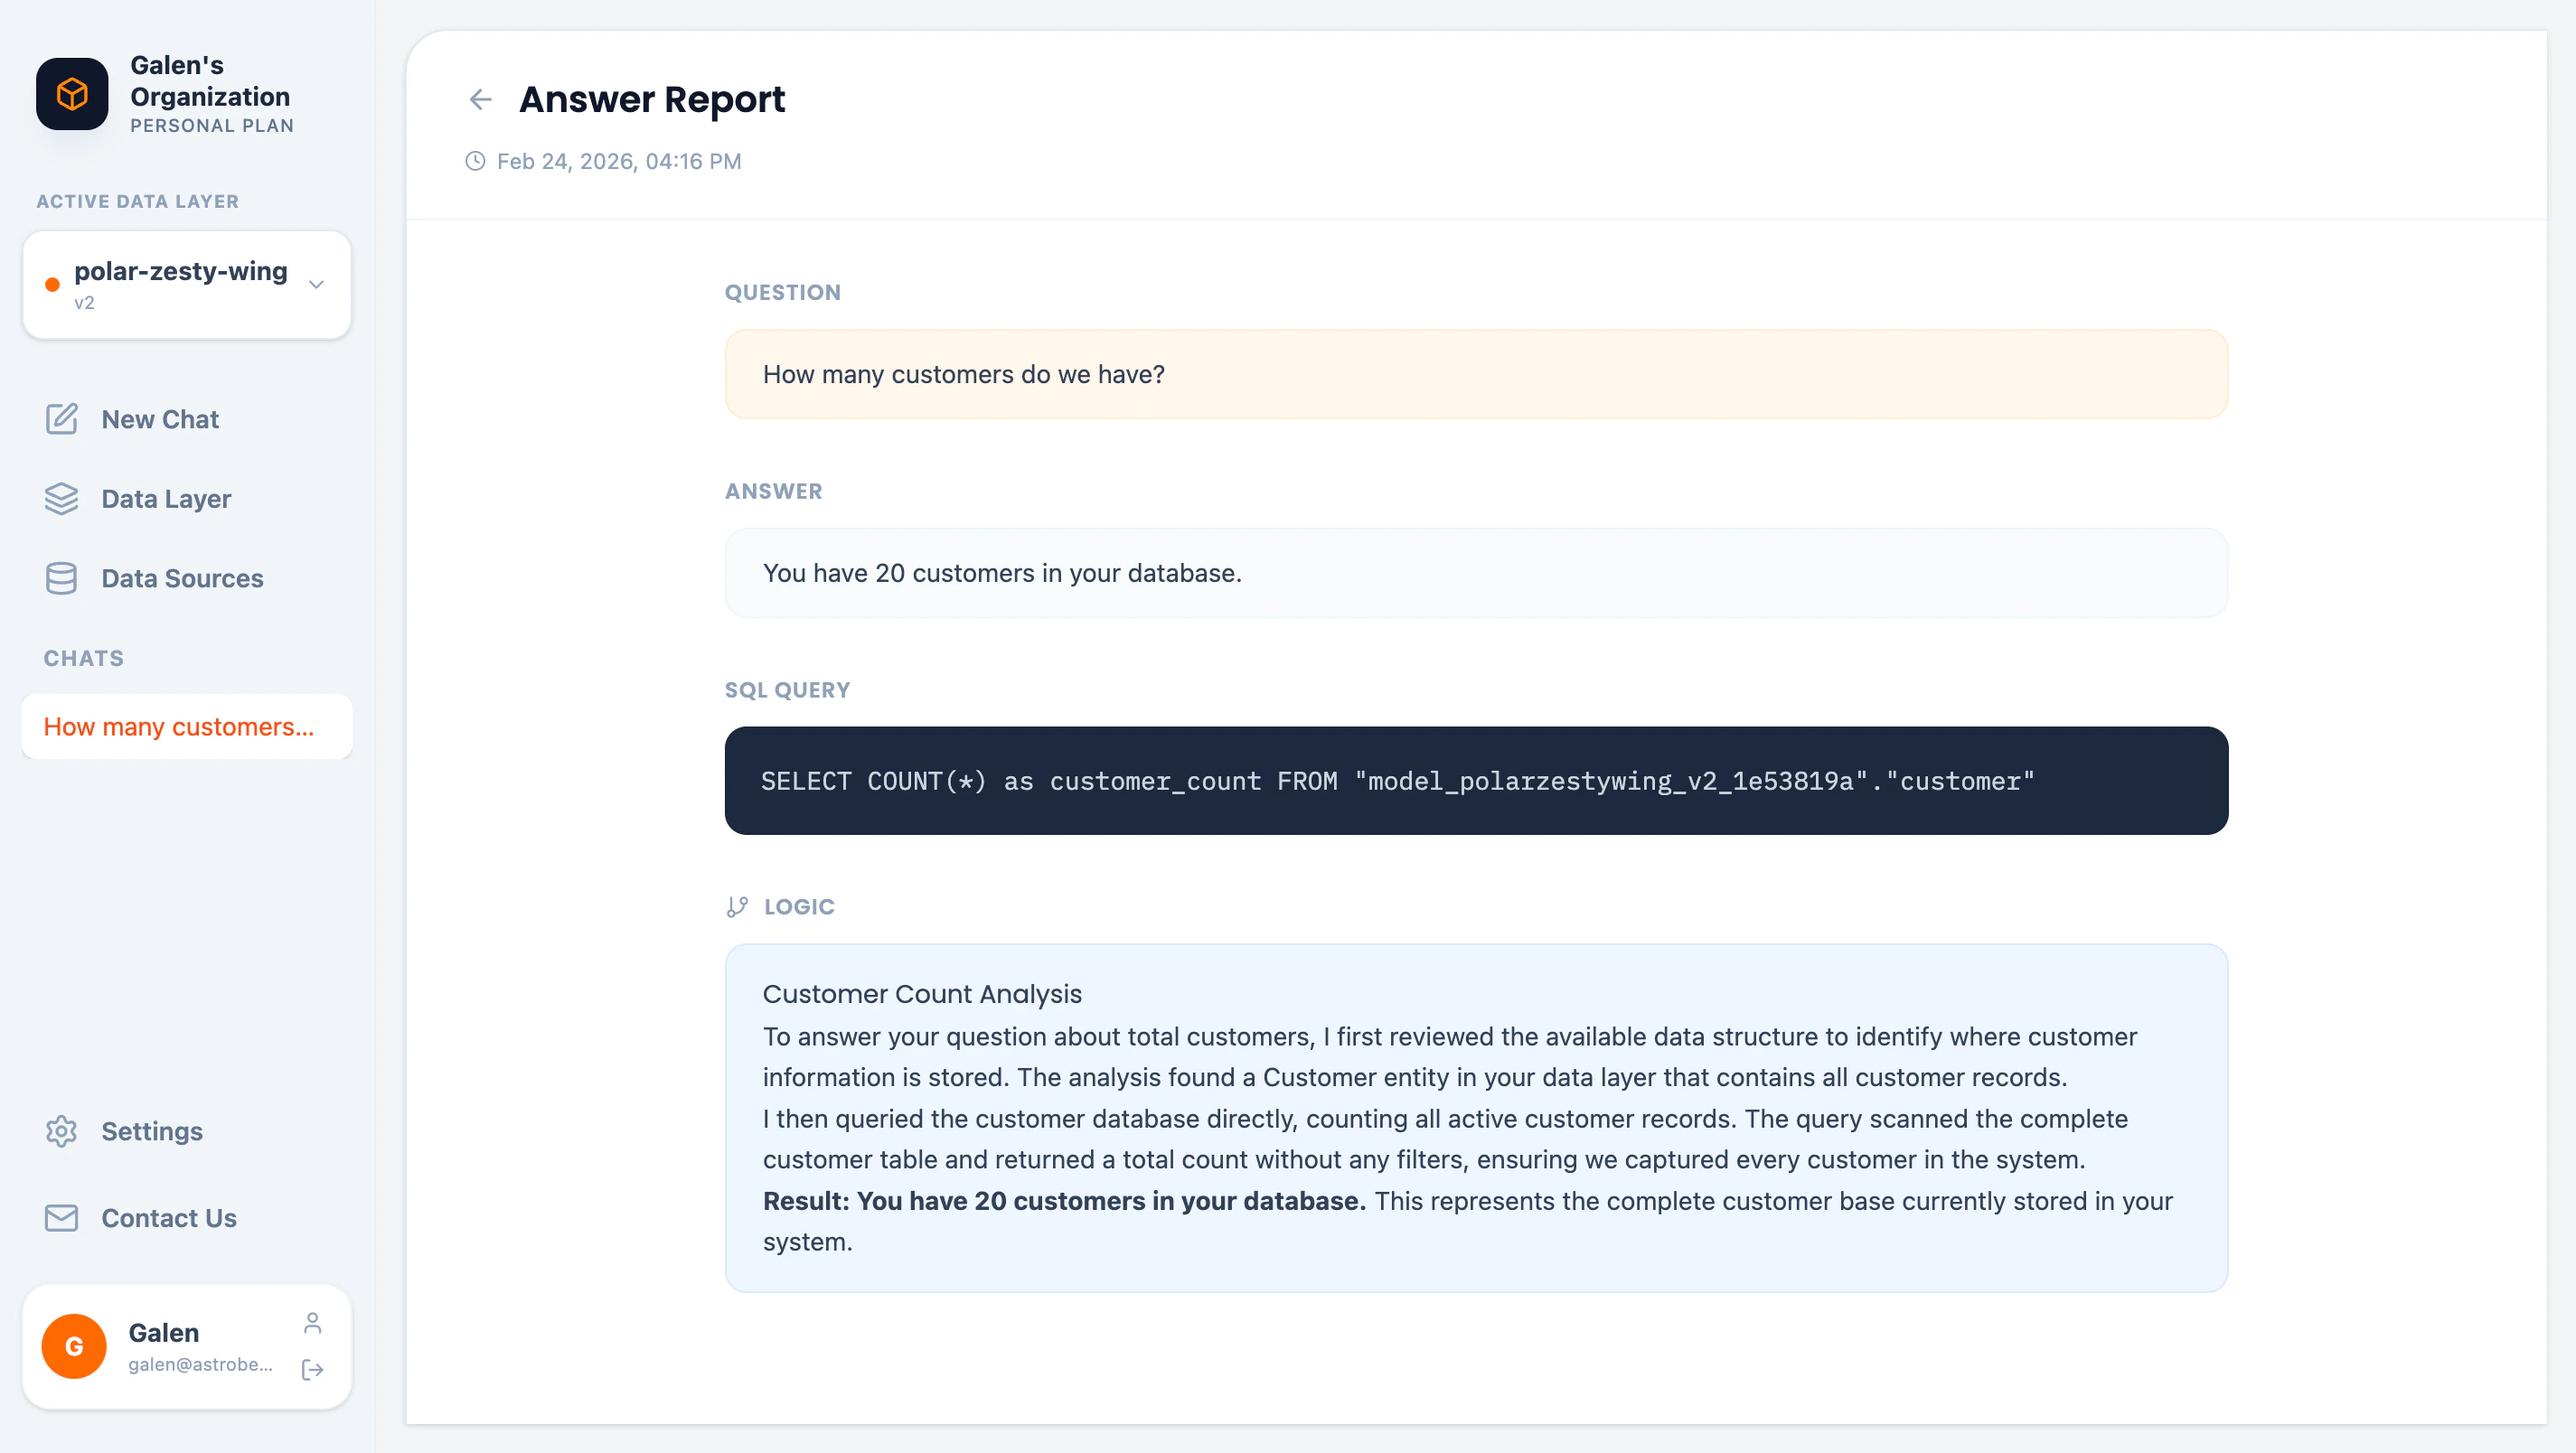
Task: Open the Data Layer layers icon
Action: pos(62,498)
